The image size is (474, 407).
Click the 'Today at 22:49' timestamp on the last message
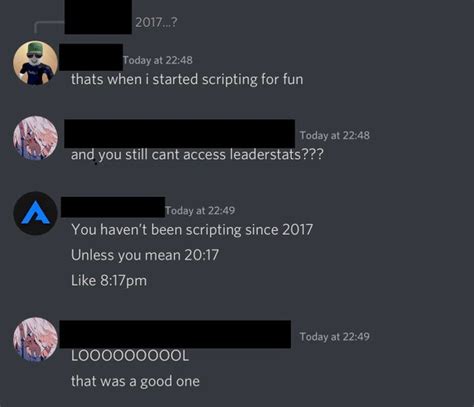coord(334,336)
